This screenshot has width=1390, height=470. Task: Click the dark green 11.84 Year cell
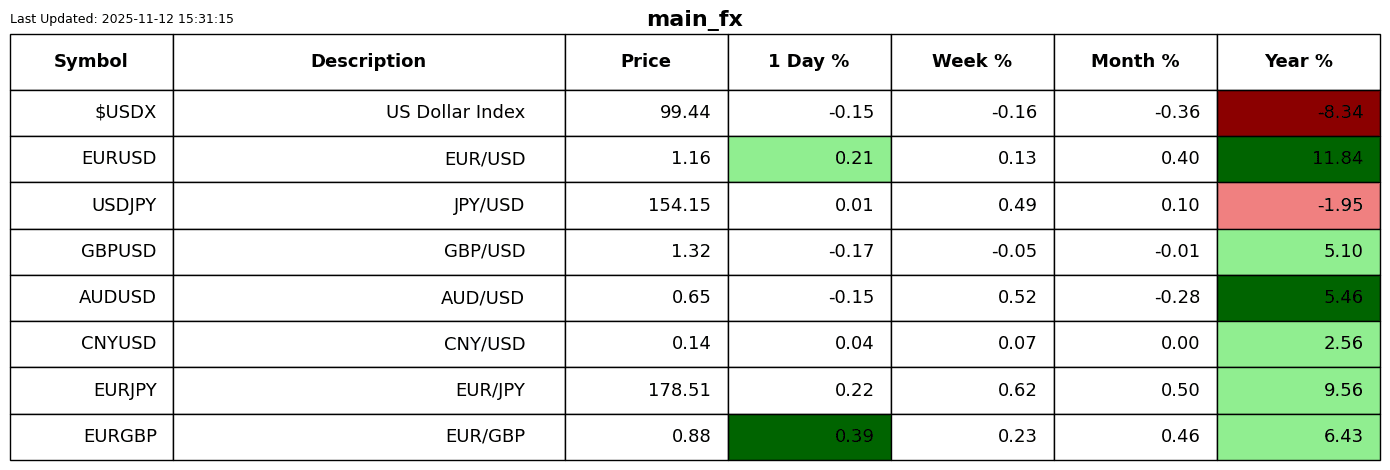pyautogui.click(x=1298, y=159)
